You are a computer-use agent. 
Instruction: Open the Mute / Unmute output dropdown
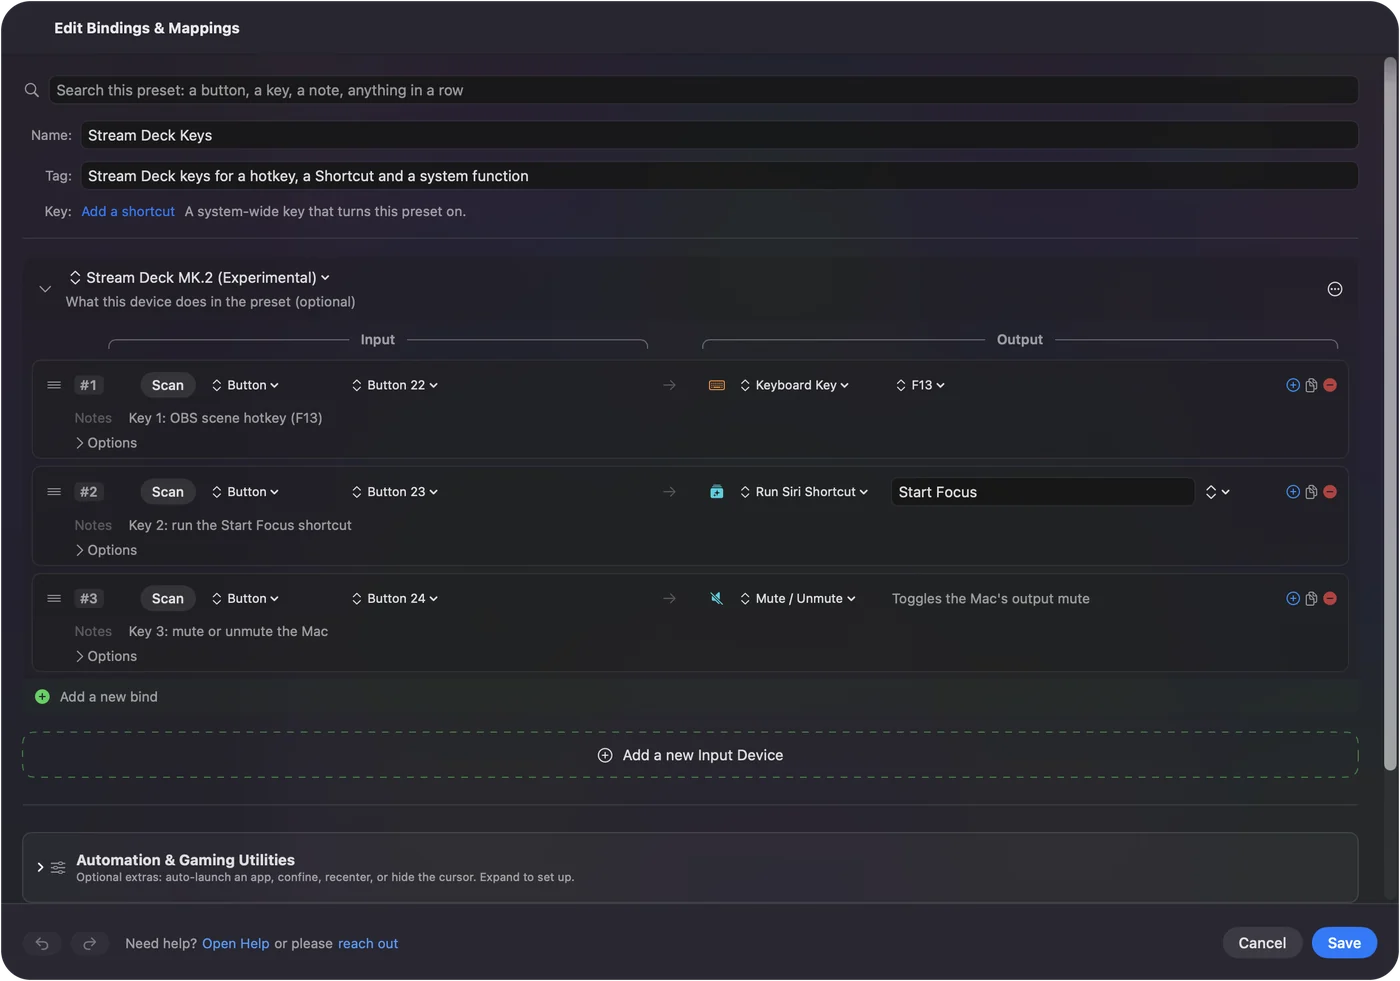pos(798,598)
